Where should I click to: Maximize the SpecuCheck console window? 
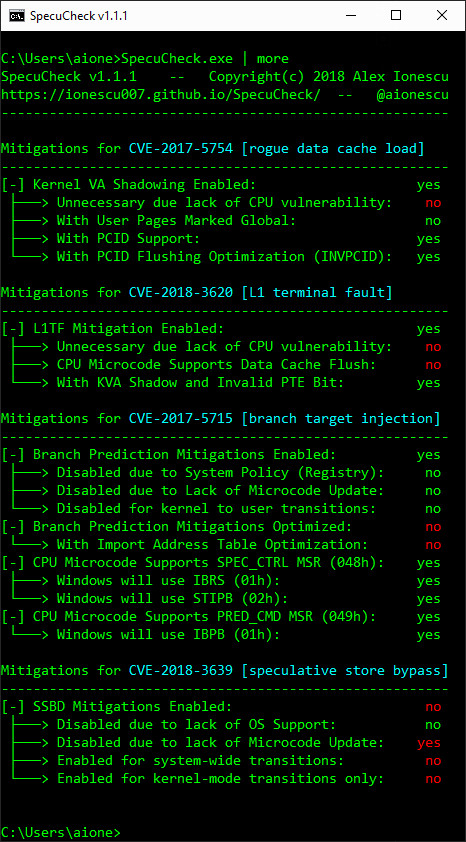point(396,16)
